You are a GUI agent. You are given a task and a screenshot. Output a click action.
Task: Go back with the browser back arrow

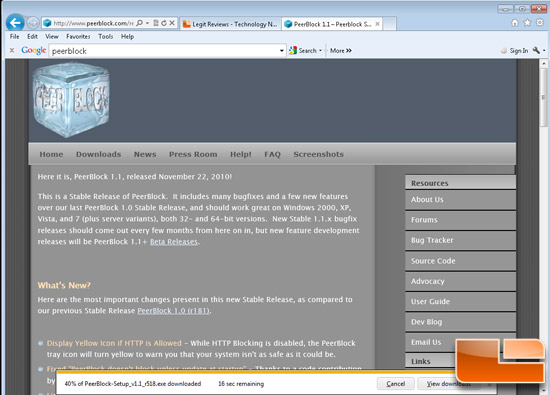pos(15,23)
